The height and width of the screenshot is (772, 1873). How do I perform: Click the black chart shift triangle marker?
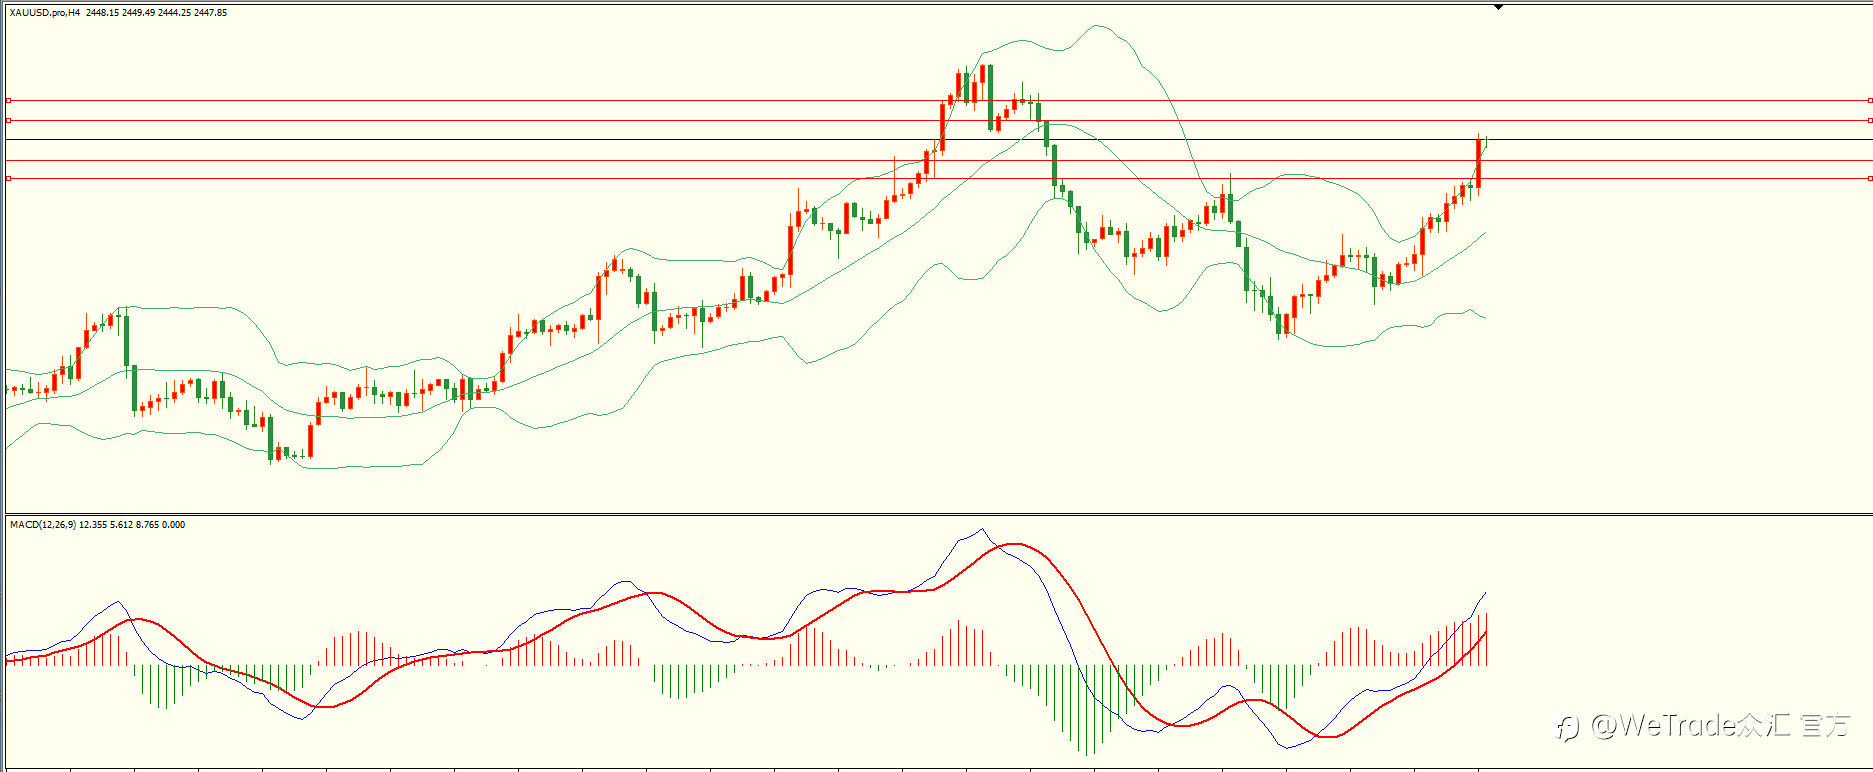(x=1498, y=7)
